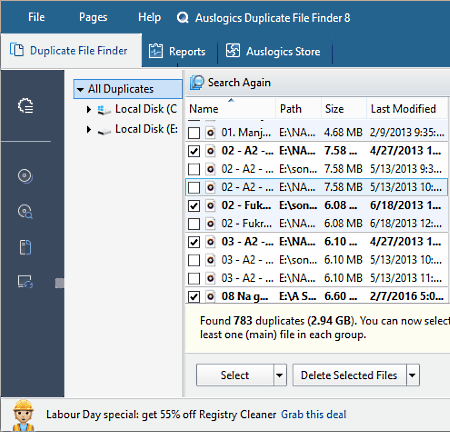This screenshot has width=450, height=432.
Task: Switch to Duplicate File Finder tab
Action: (x=71, y=51)
